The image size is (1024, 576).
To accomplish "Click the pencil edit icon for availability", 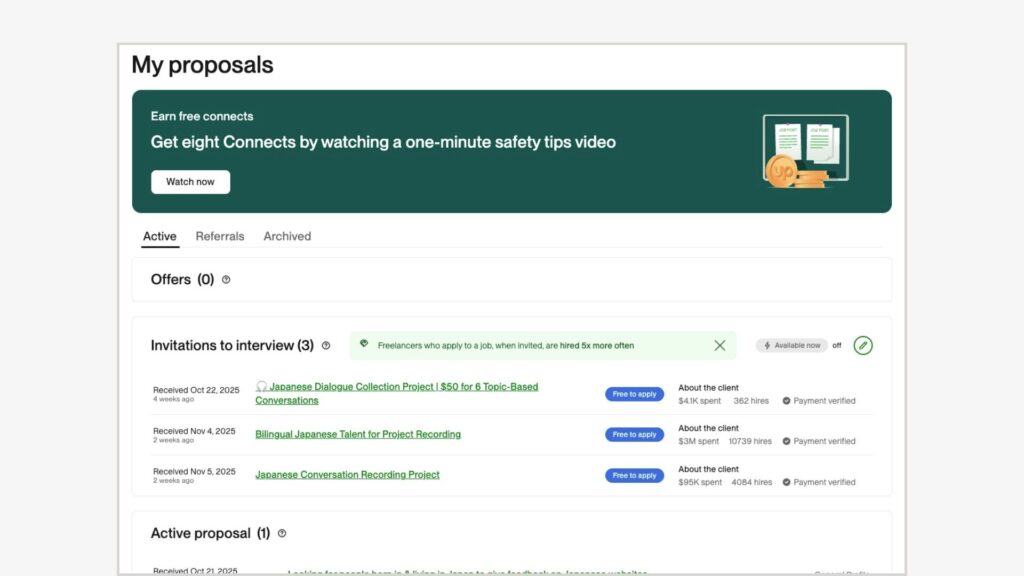I will coord(863,346).
